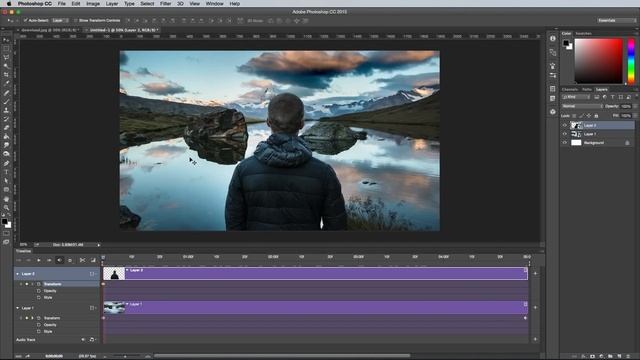
Task: Click the lock icon on the Background layer
Action: 627,143
